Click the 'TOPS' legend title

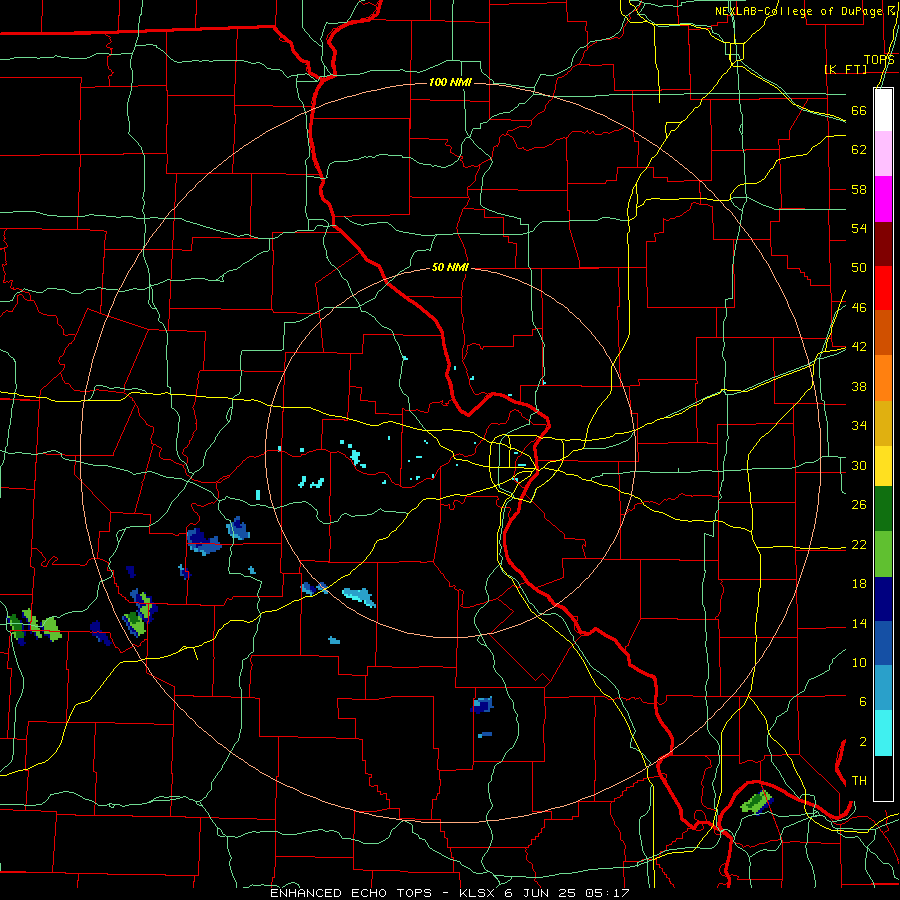click(x=879, y=60)
